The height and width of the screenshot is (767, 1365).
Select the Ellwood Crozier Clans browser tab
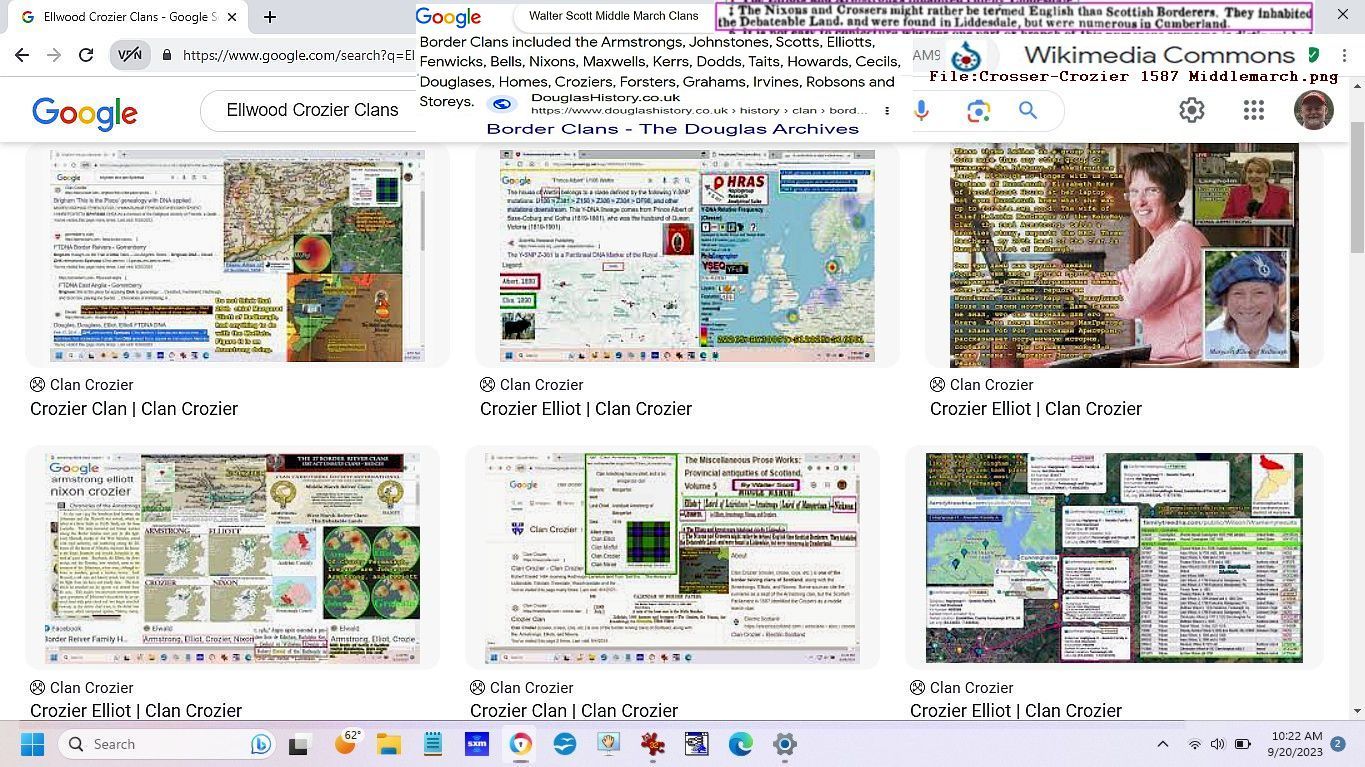pyautogui.click(x=128, y=17)
